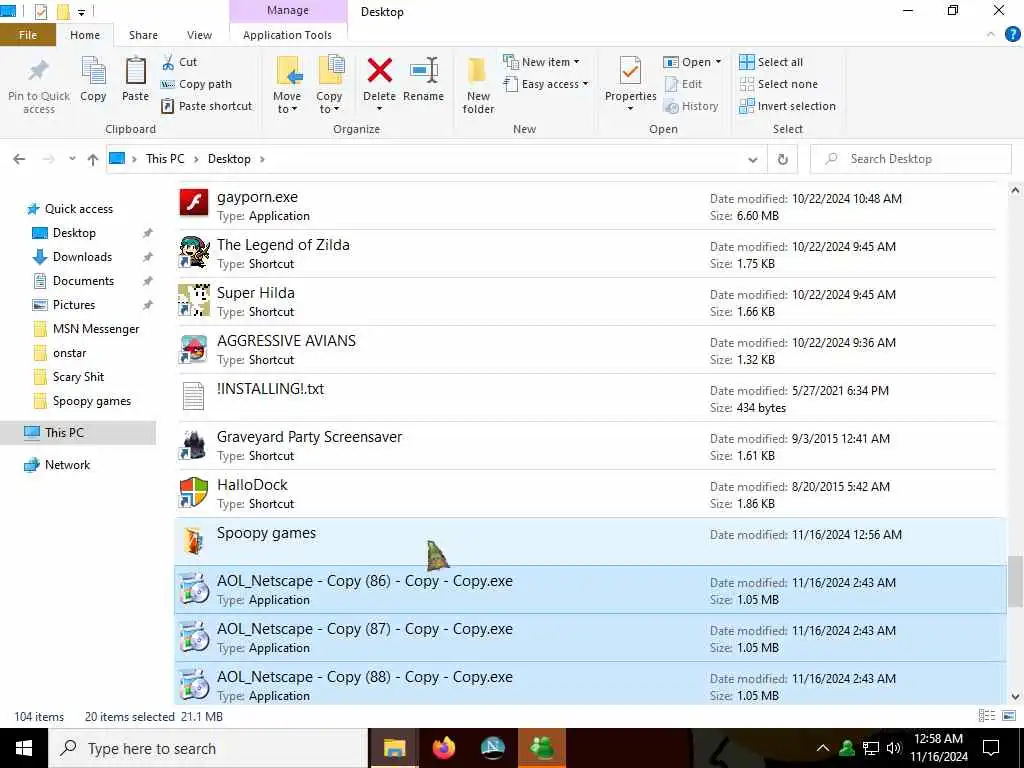
Task: Click the file list vertical scrollbar
Action: point(1015,581)
